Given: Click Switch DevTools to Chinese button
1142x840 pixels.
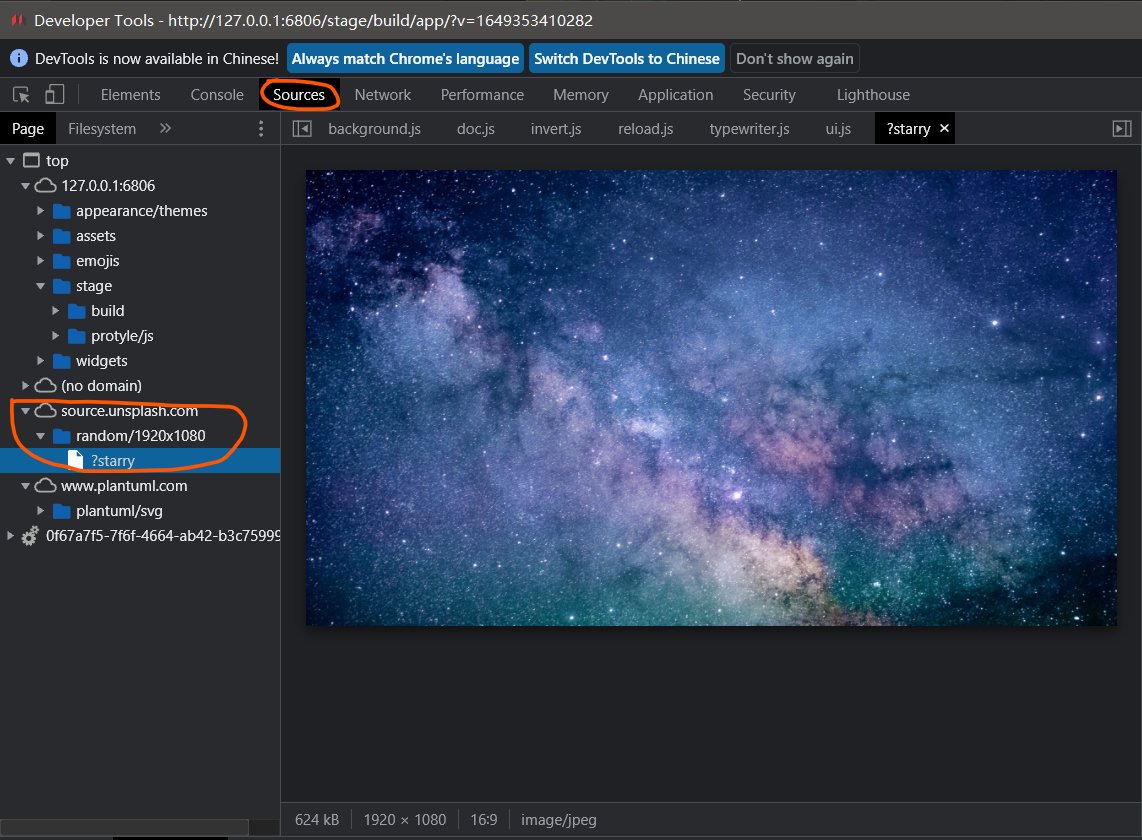Looking at the screenshot, I should [626, 59].
